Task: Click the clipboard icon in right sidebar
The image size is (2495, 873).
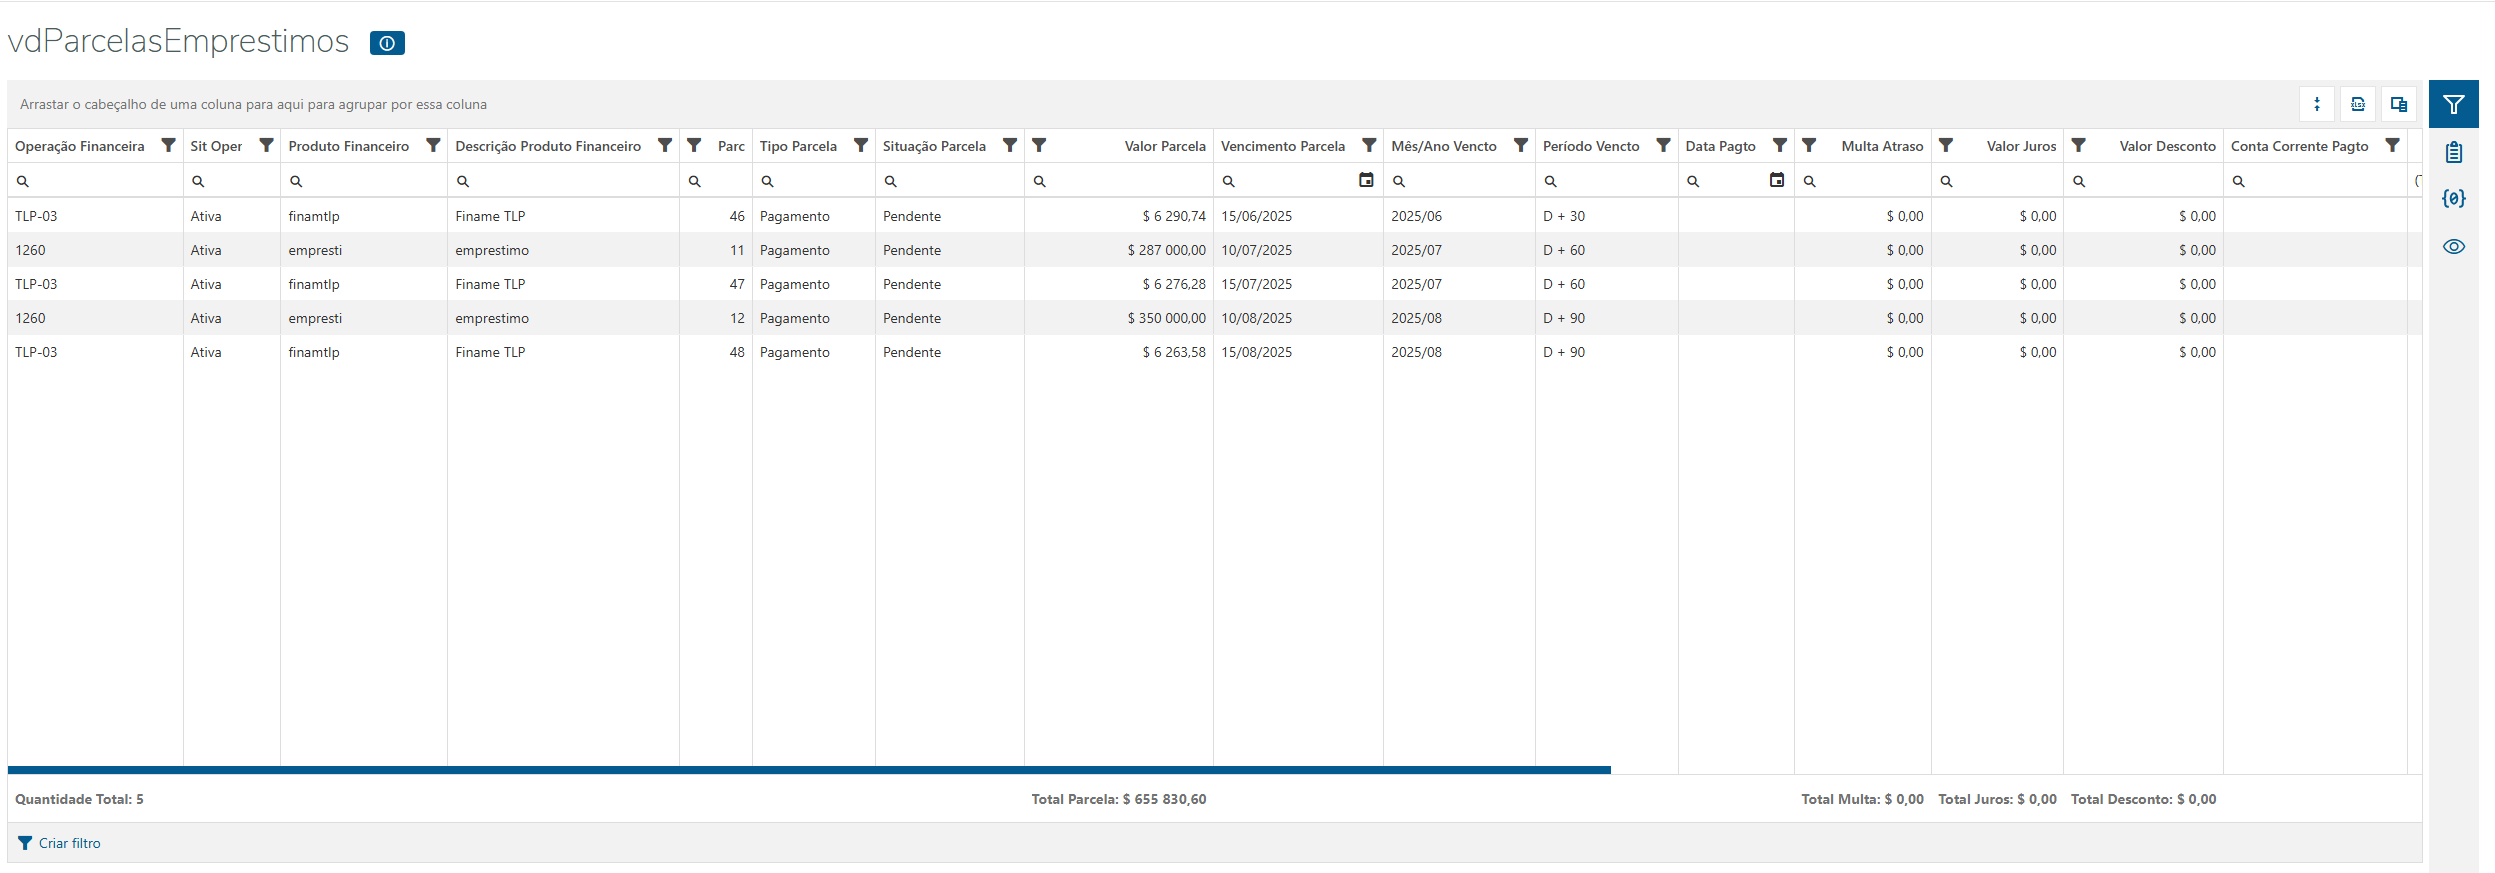Action: coord(2453,152)
